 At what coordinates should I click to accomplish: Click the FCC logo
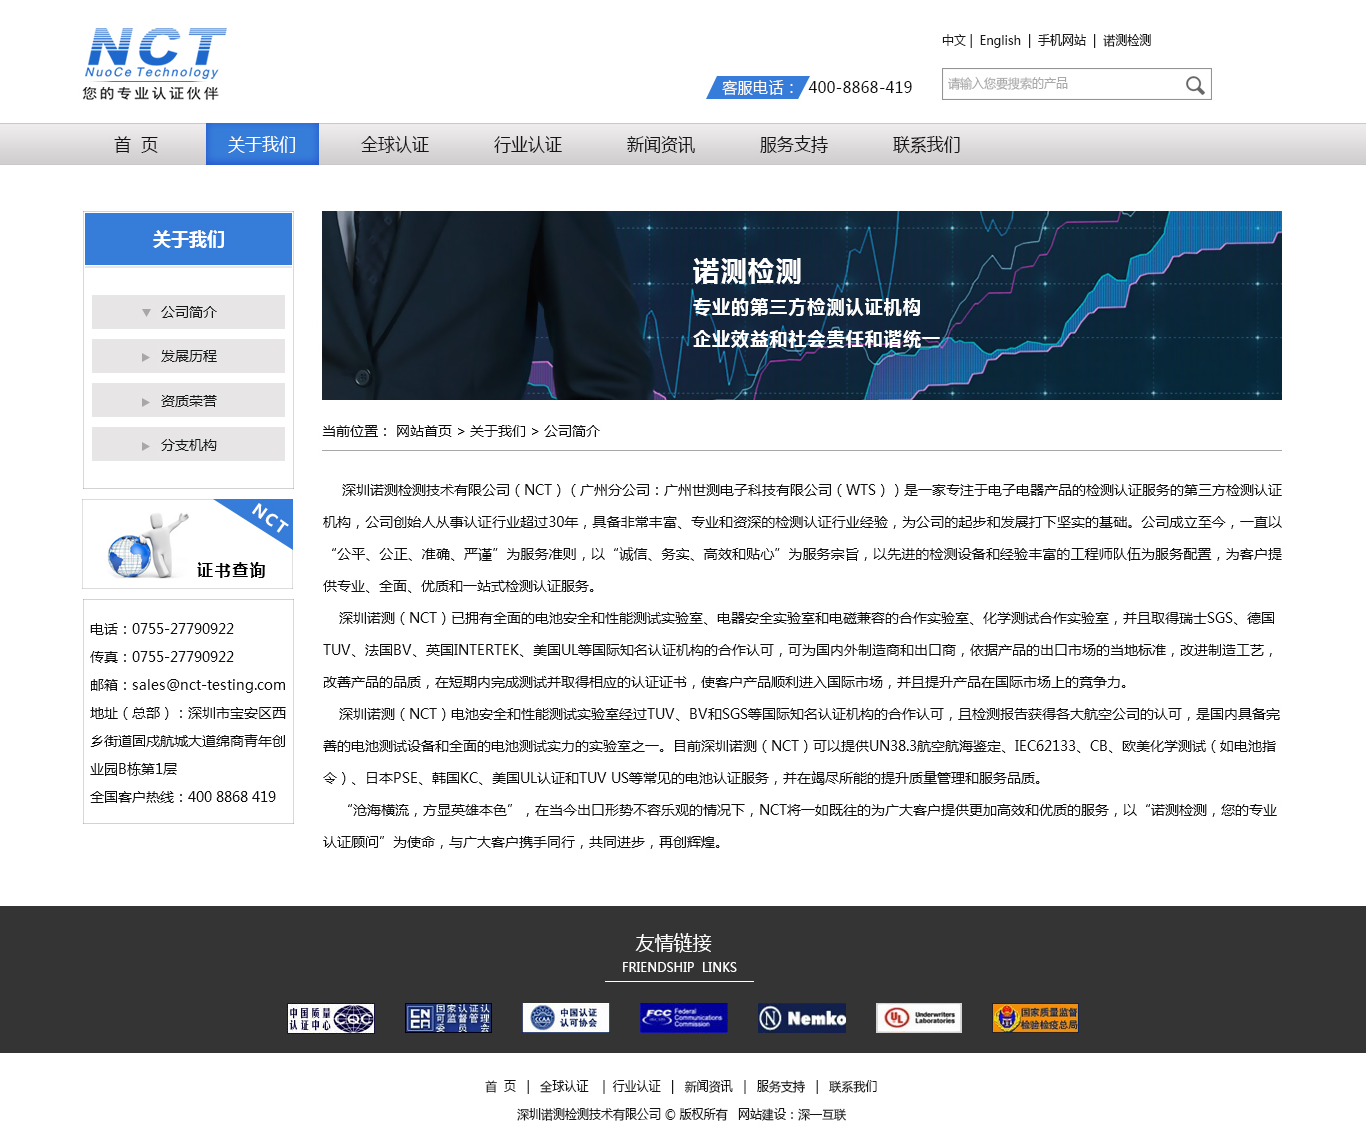coord(683,1018)
